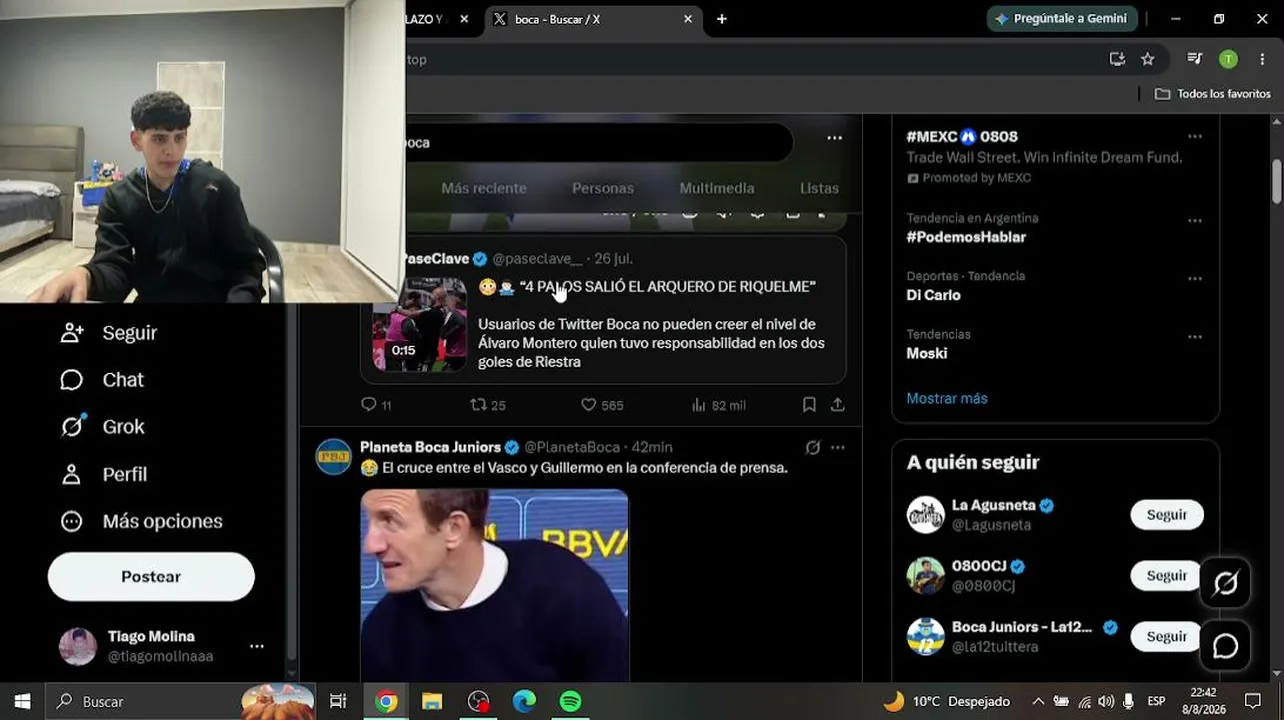Image resolution: width=1284 pixels, height=720 pixels.
Task: Ask Grok about the Planeta Boca Juniors post
Action: click(x=812, y=447)
